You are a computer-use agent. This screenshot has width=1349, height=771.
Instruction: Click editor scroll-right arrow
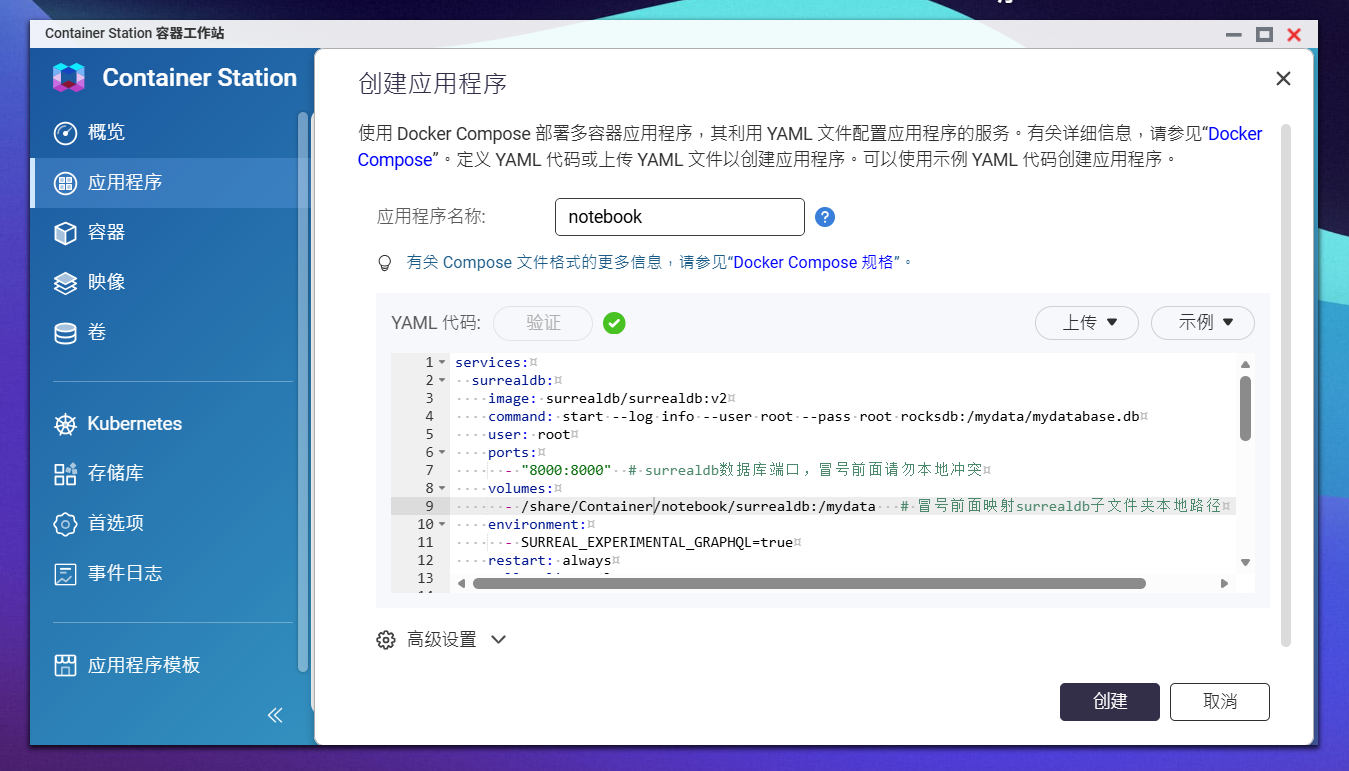pos(1224,583)
